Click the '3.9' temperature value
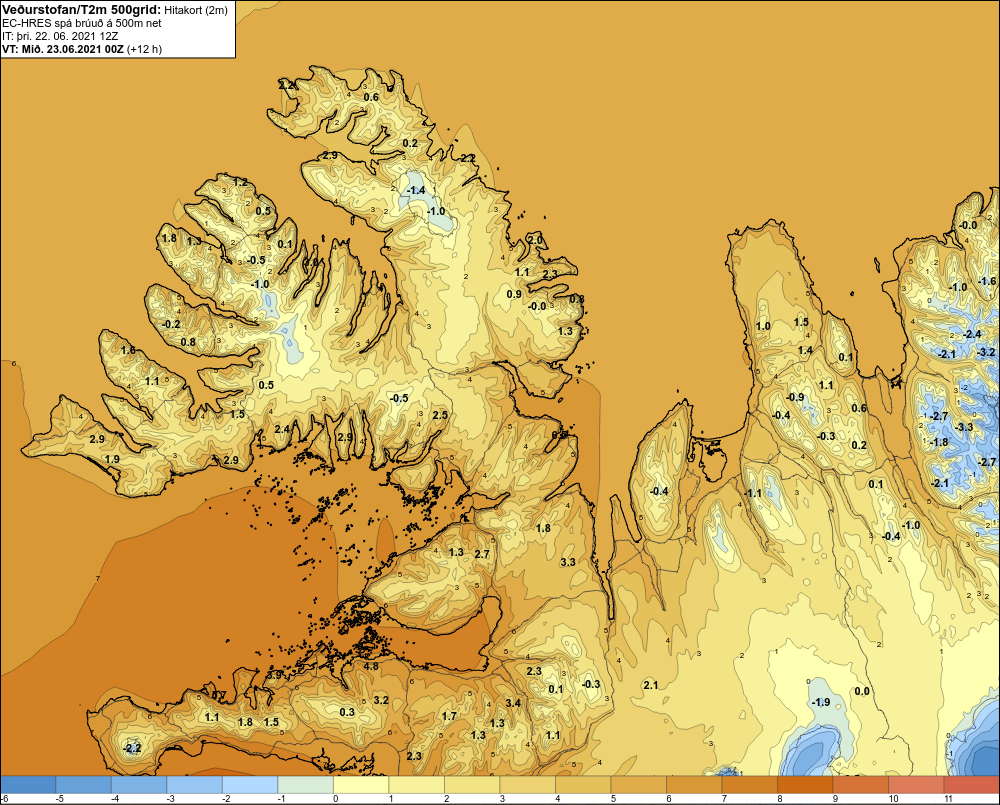1000x805 pixels. (x=275, y=675)
